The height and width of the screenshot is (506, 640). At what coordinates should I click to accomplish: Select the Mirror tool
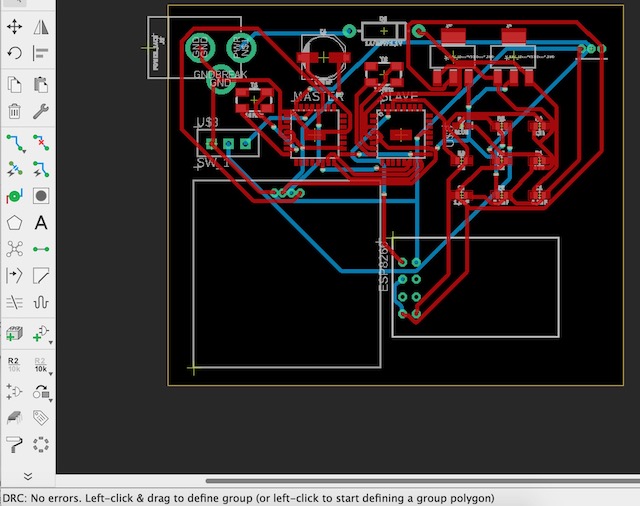coord(41,27)
